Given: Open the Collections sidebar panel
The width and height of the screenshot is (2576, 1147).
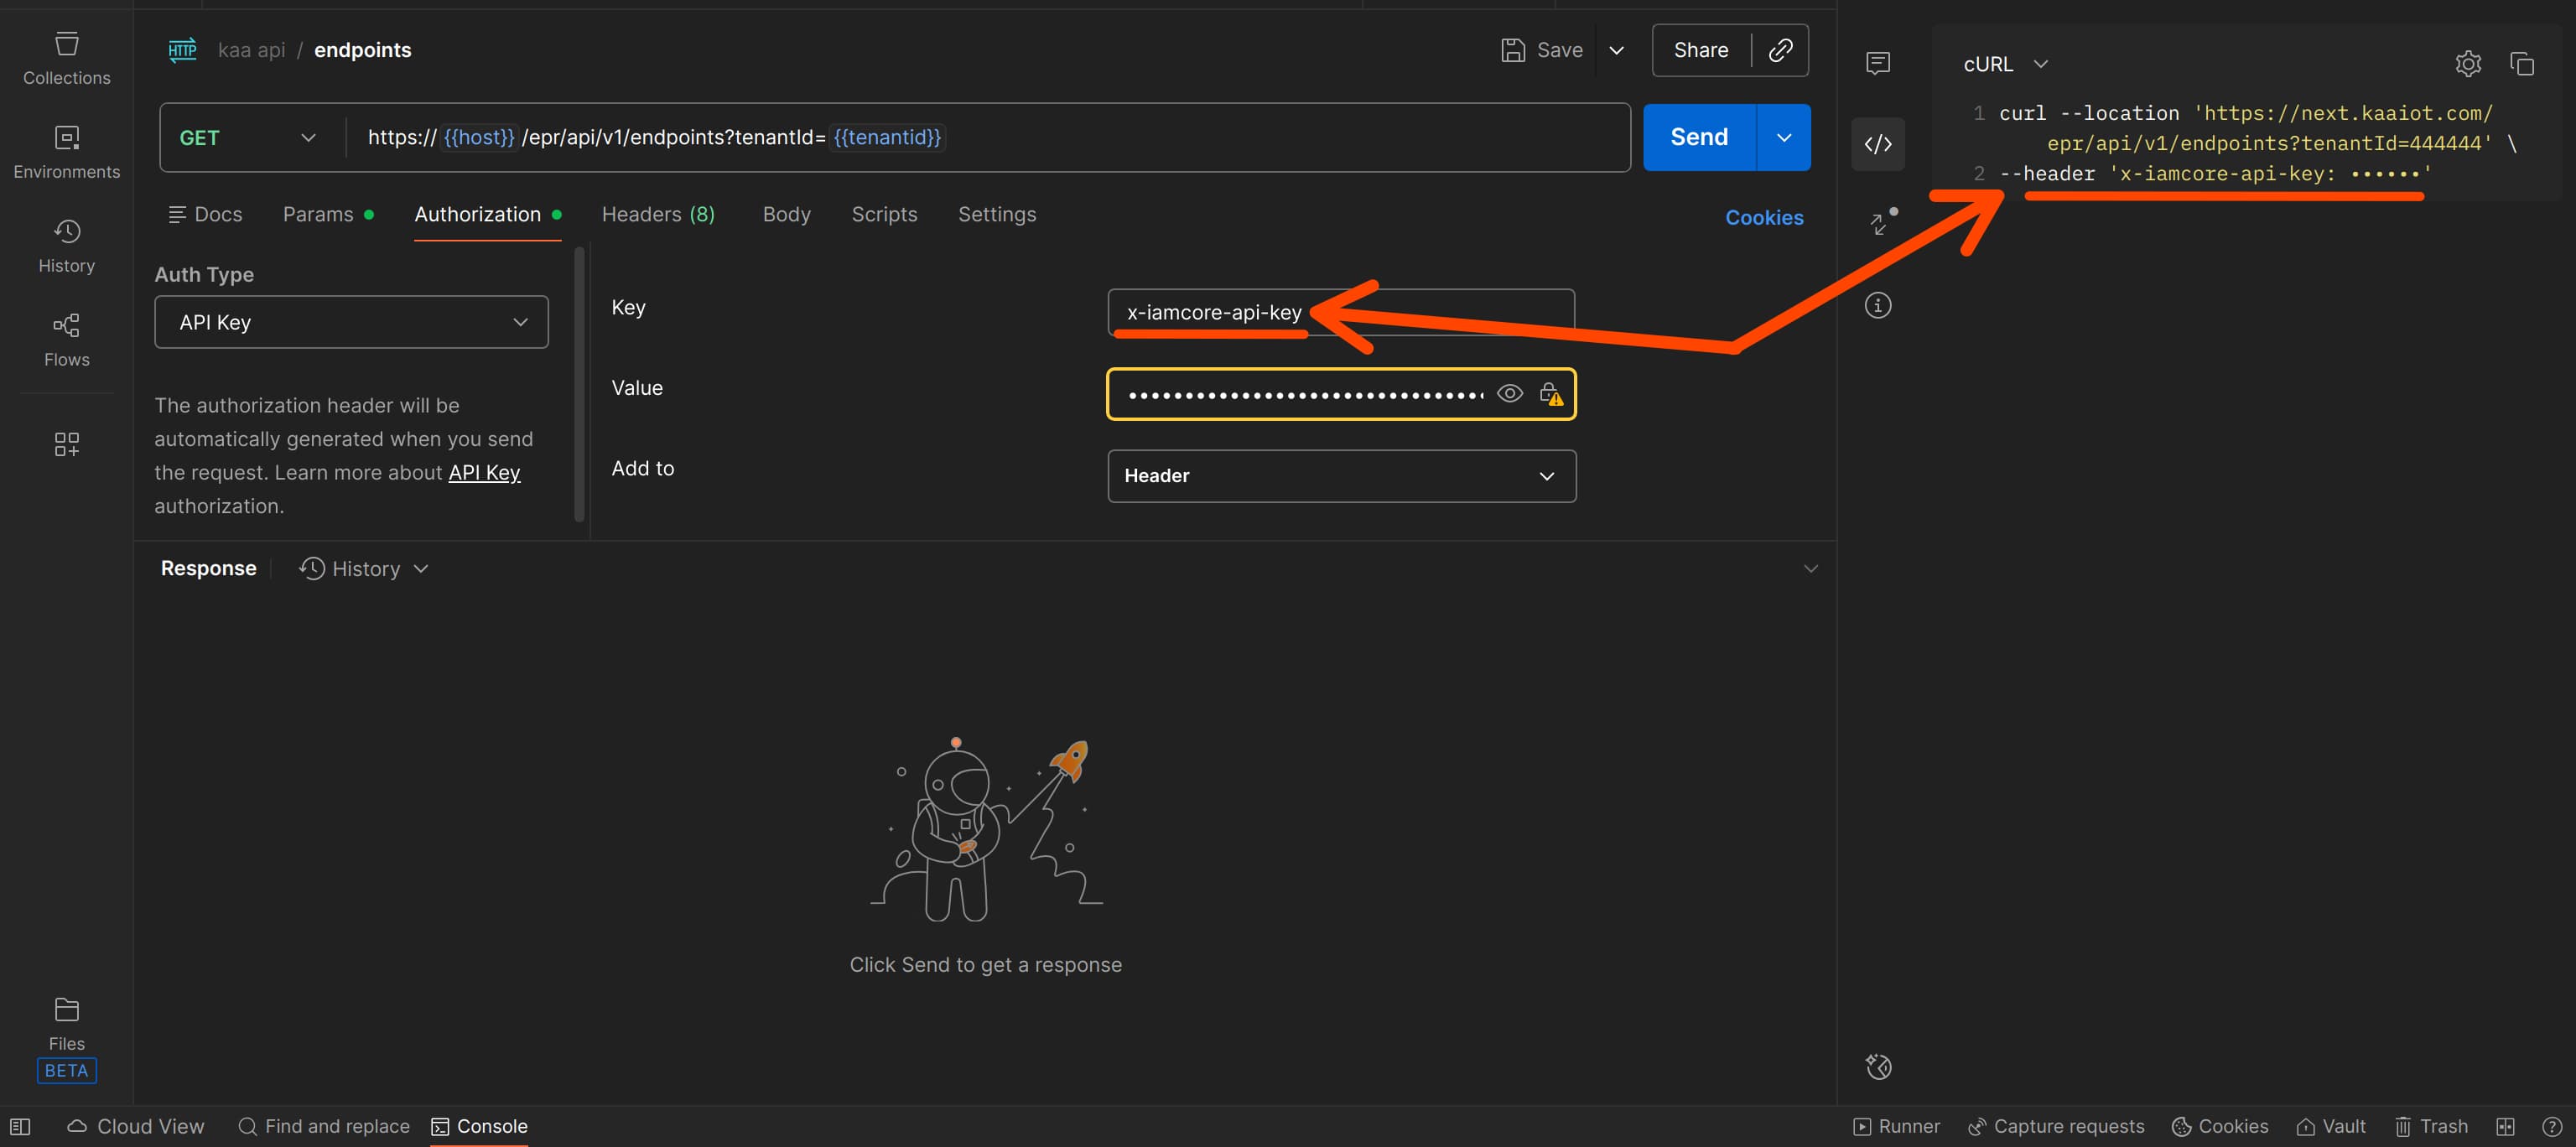Looking at the screenshot, I should coord(66,58).
